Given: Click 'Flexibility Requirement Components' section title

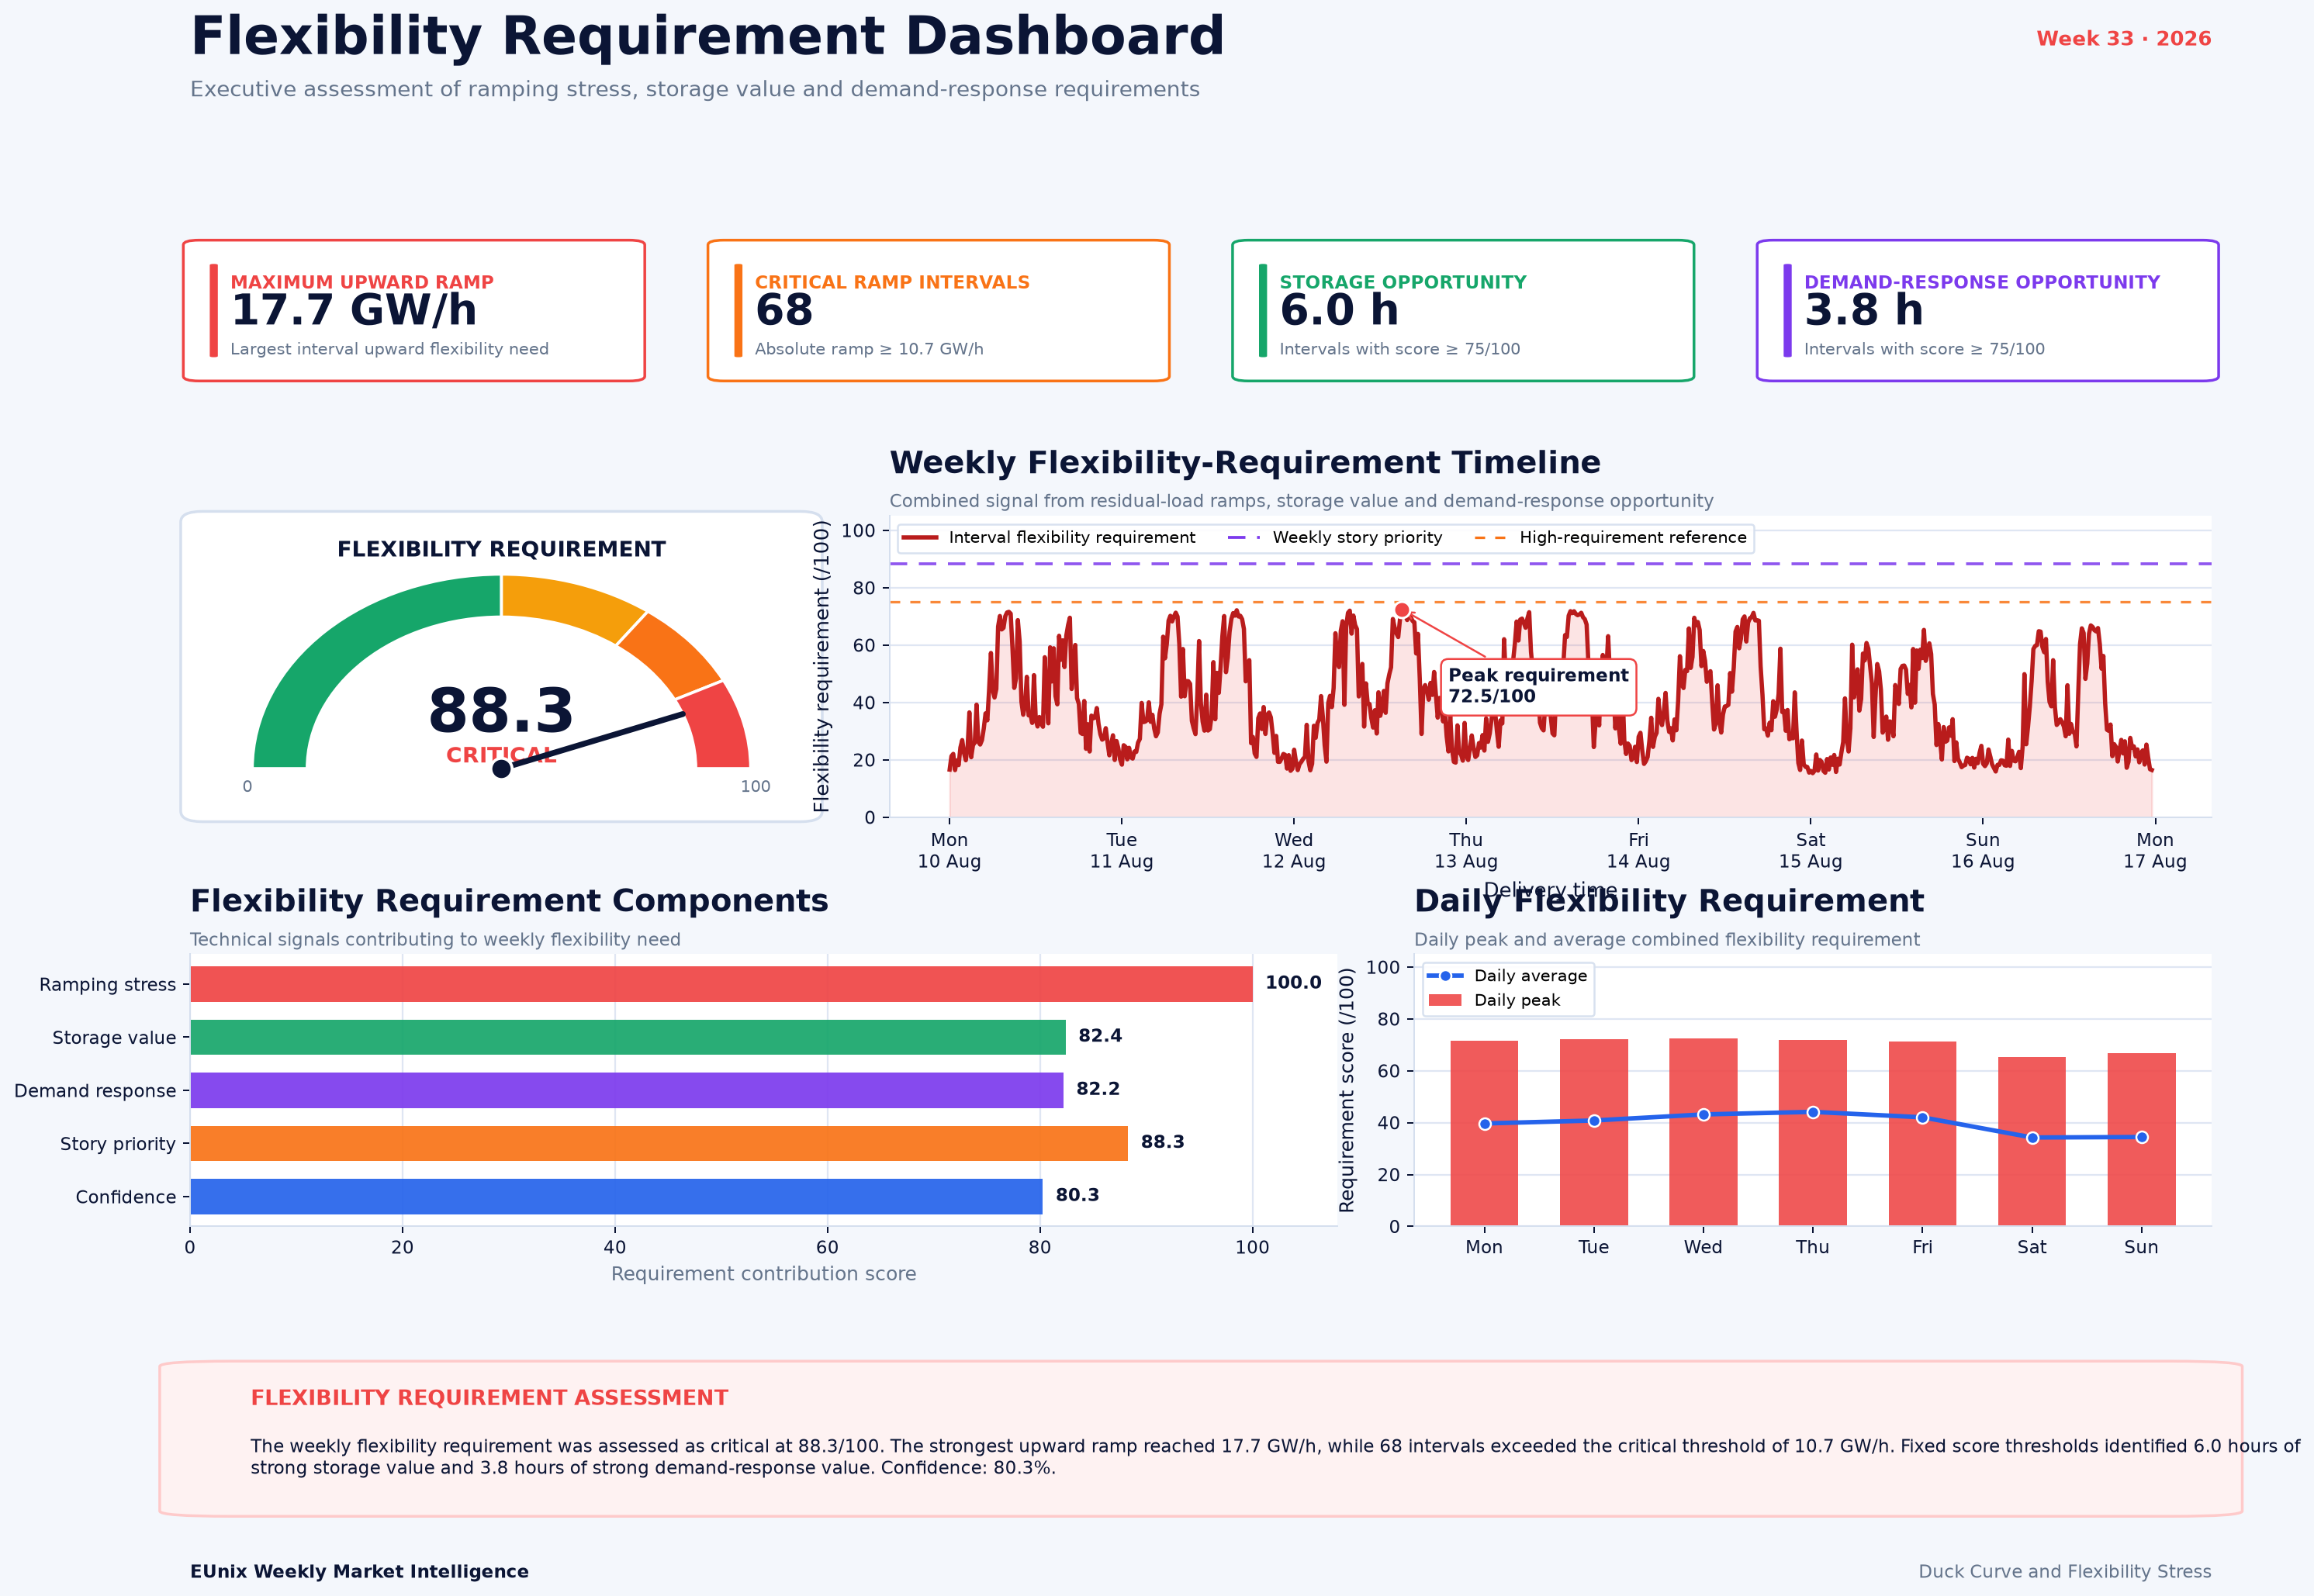Looking at the screenshot, I should [509, 901].
